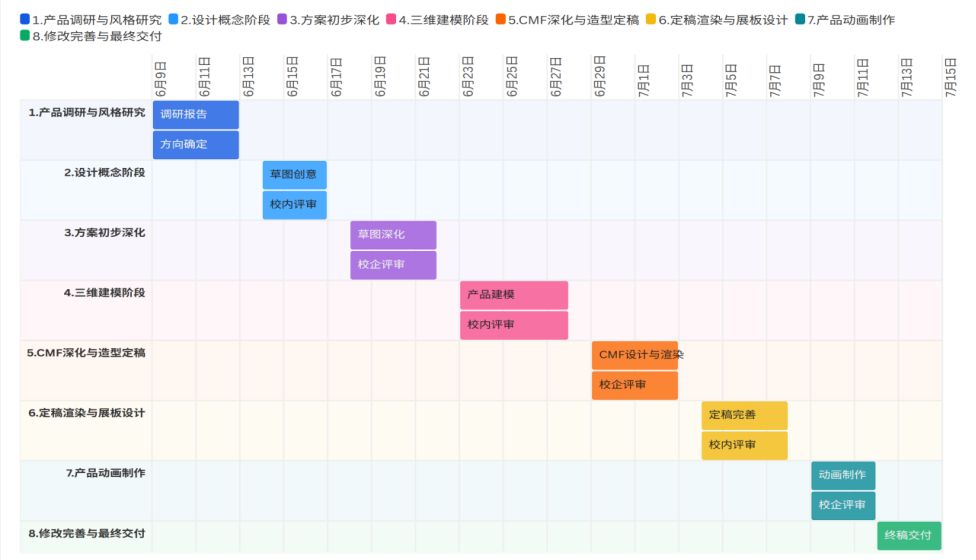Click the 6月9日 date header
This screenshot has height=560, width=976.
(x=161, y=79)
